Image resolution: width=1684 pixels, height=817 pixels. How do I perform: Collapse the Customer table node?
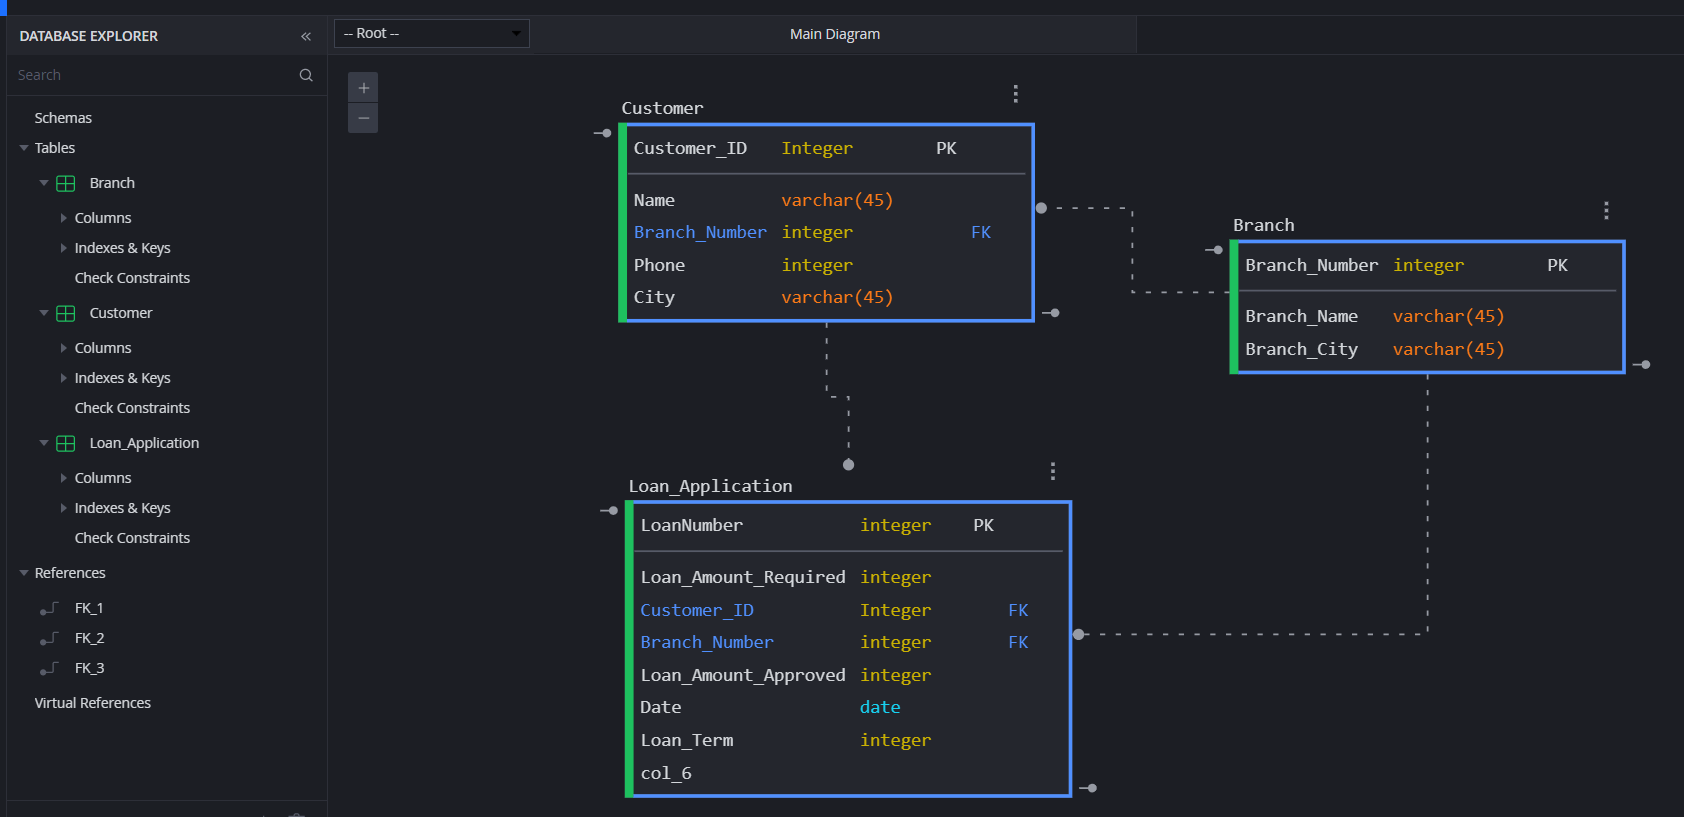click(44, 313)
